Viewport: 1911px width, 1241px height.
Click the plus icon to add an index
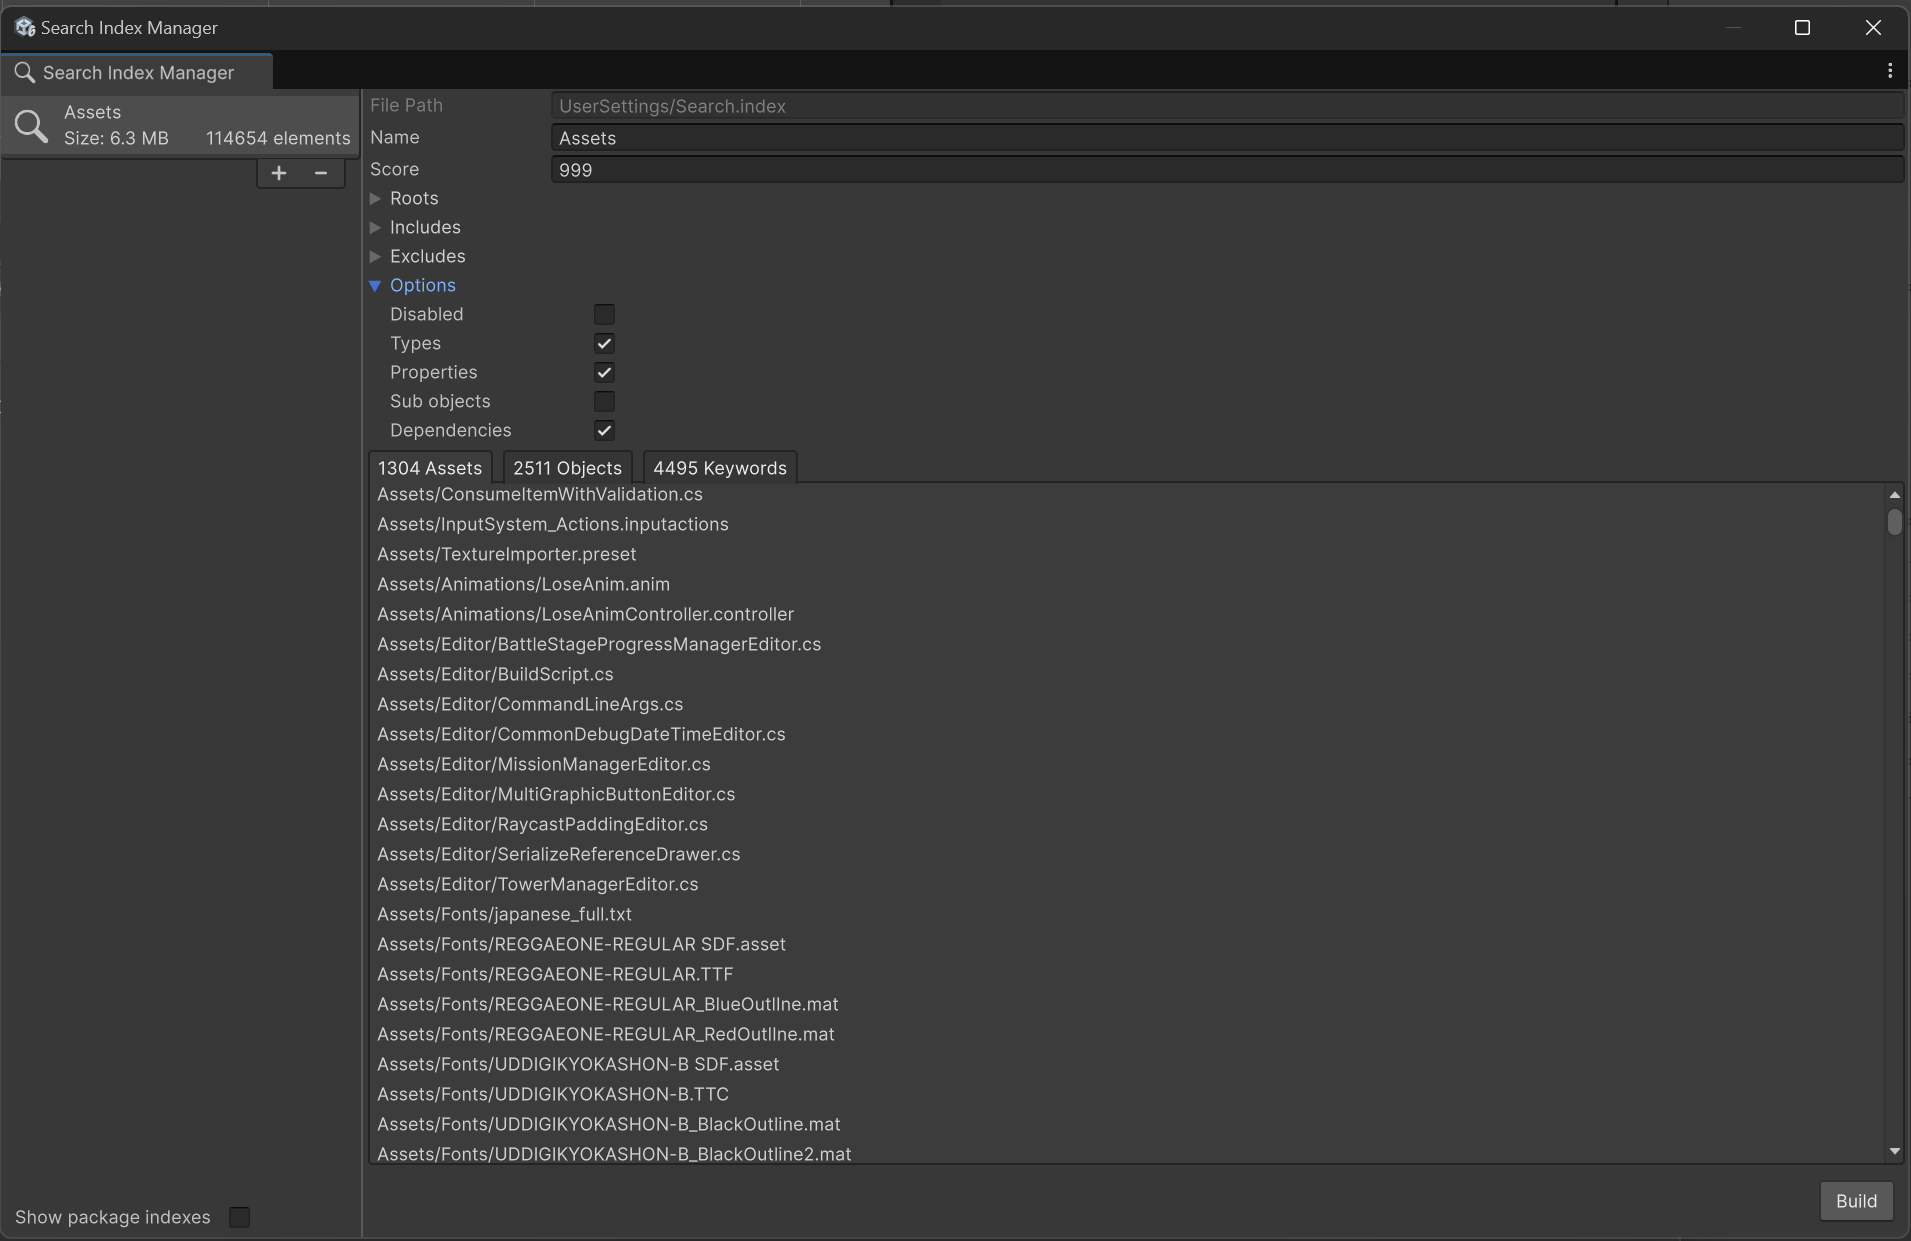click(279, 173)
